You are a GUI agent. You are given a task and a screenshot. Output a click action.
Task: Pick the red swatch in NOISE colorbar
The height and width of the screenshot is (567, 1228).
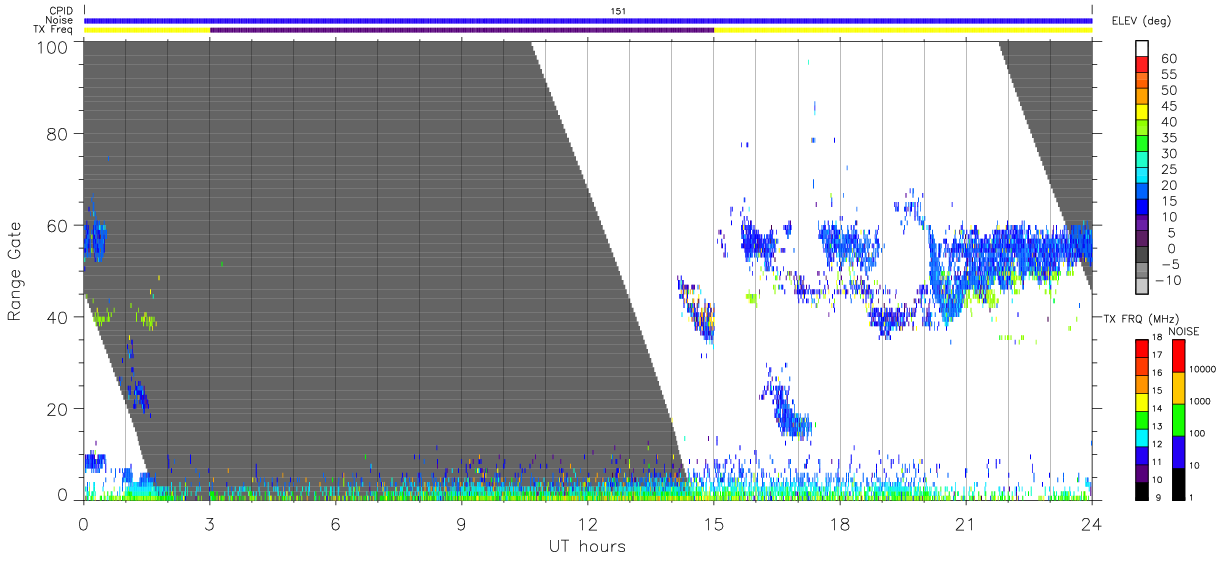point(1179,355)
